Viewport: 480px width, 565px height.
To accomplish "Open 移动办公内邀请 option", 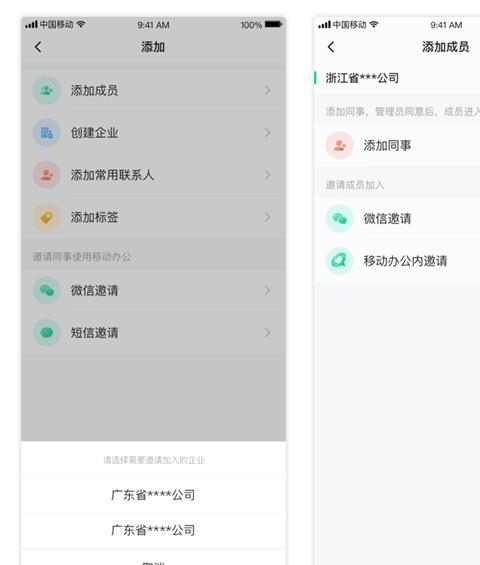I will coord(397,261).
